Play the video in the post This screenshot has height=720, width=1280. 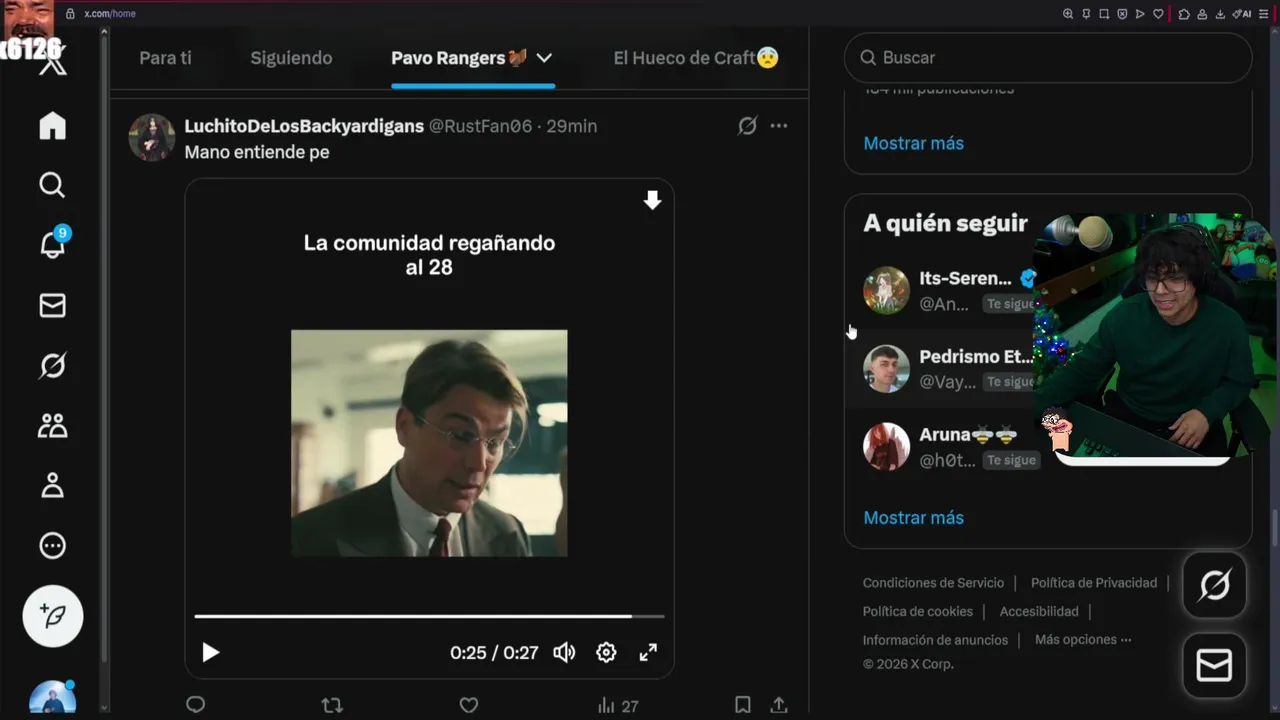pyautogui.click(x=210, y=653)
